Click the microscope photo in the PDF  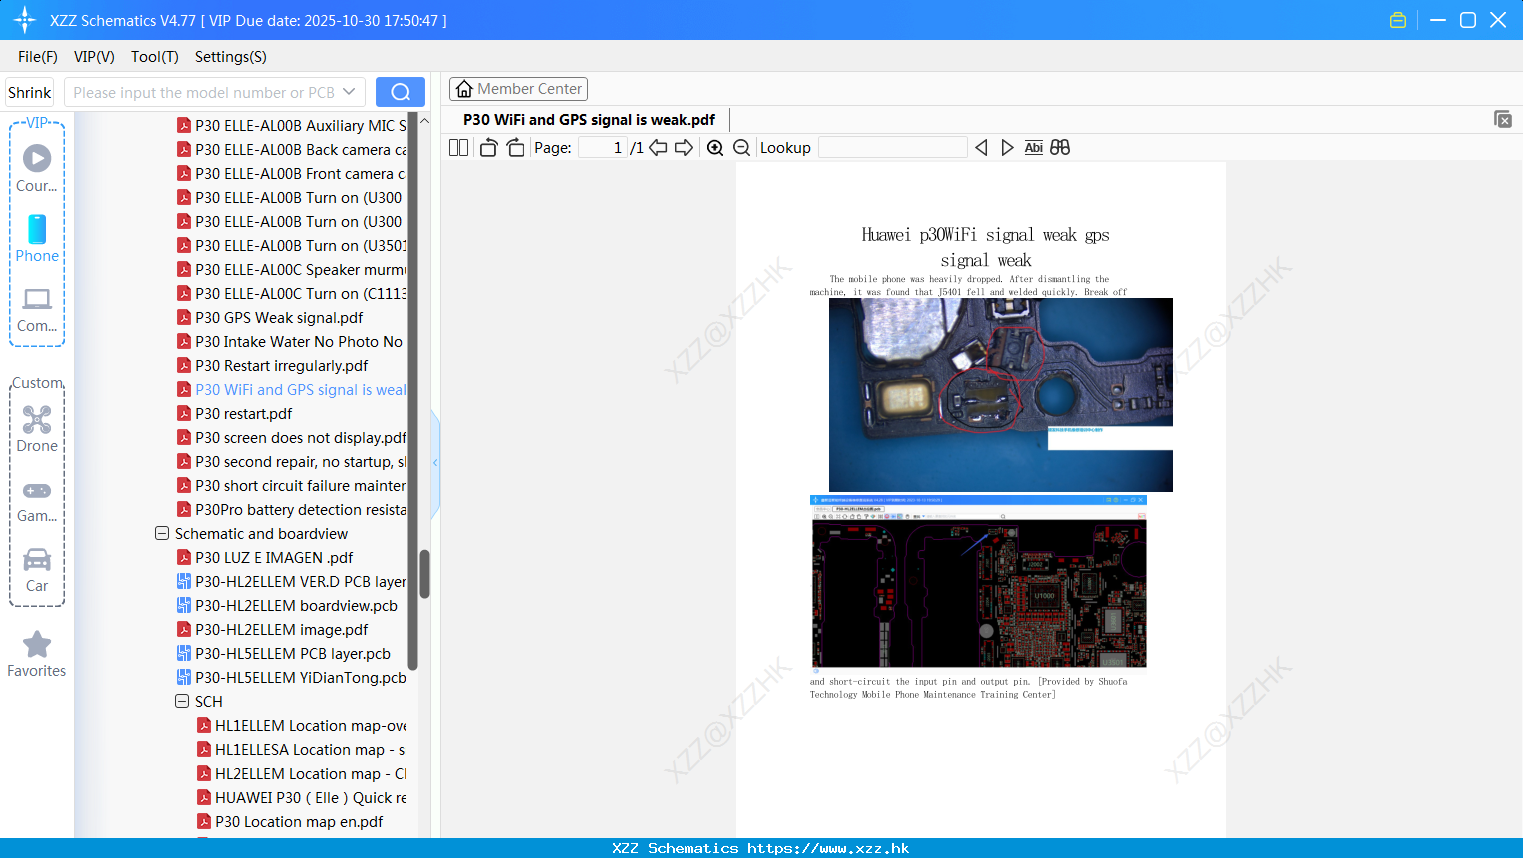pos(1001,395)
